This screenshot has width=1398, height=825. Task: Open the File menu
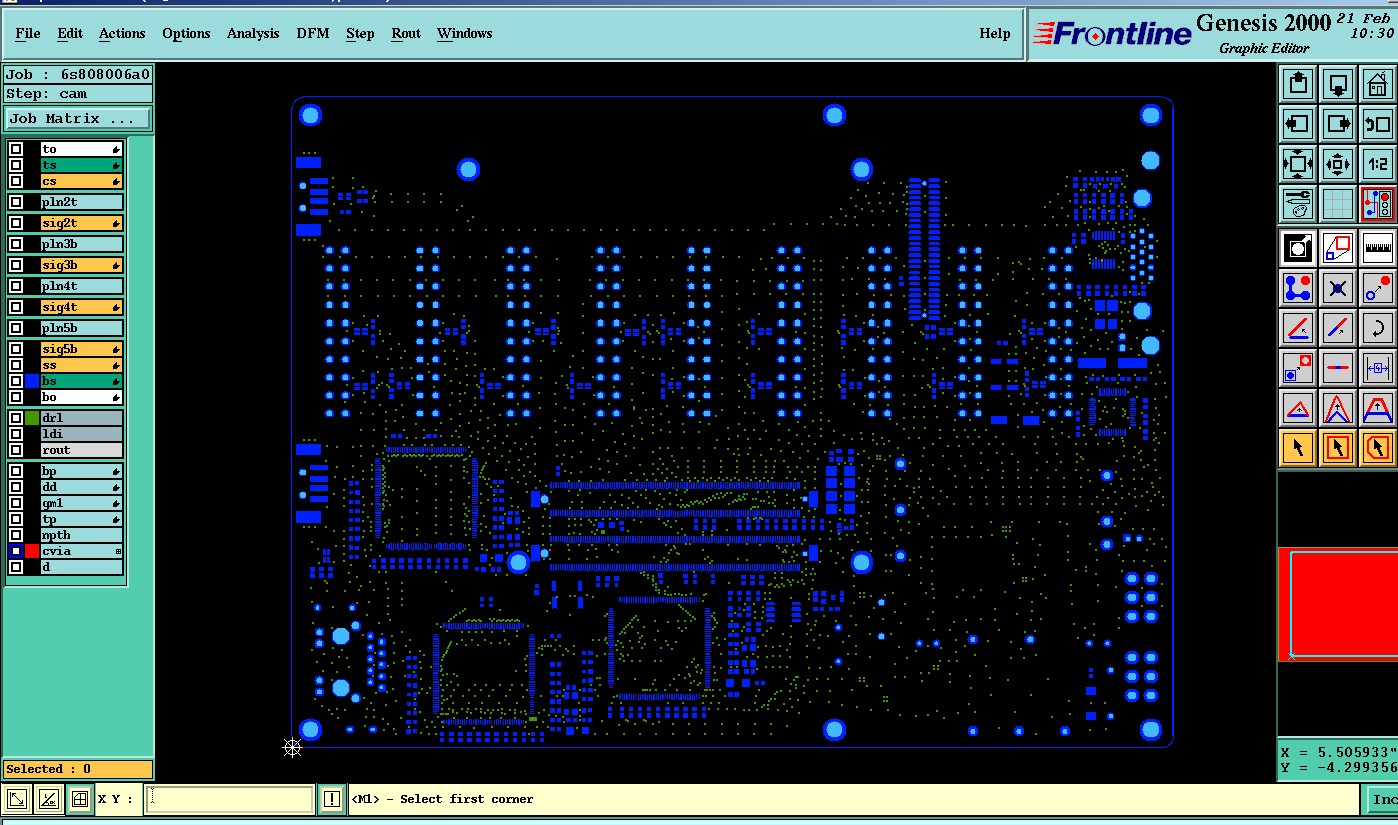28,33
